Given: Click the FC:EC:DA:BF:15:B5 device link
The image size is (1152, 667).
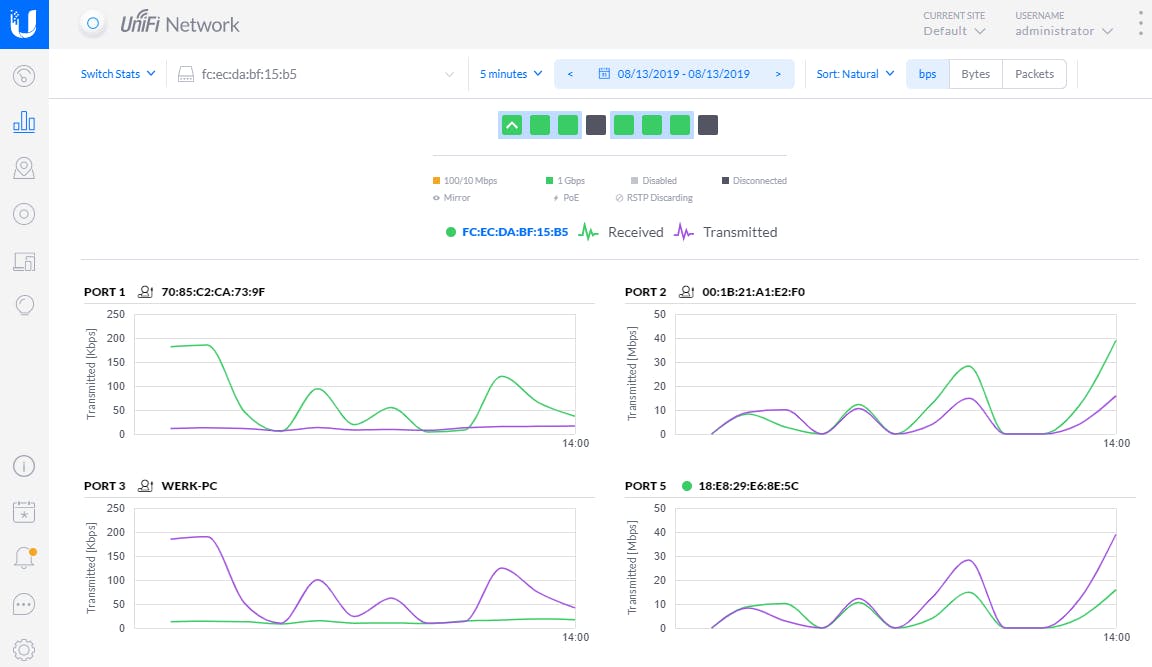Looking at the screenshot, I should click(514, 232).
